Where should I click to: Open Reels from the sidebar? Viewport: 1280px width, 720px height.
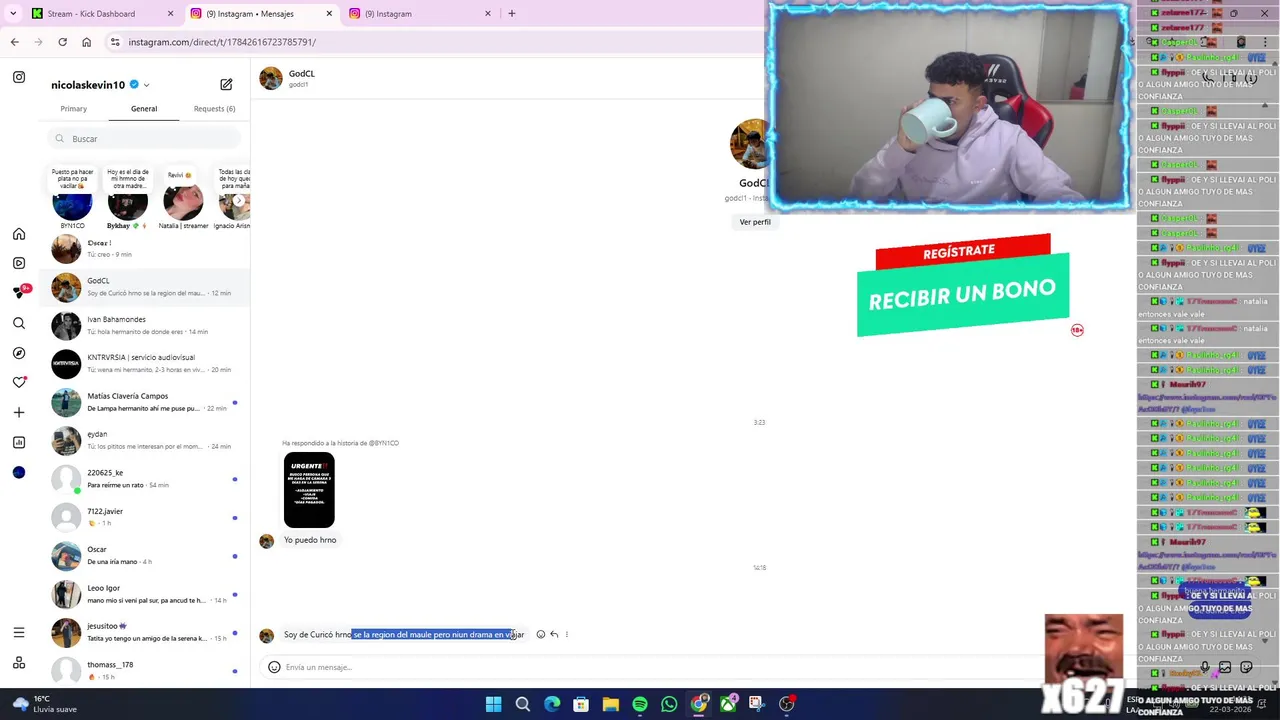19,263
